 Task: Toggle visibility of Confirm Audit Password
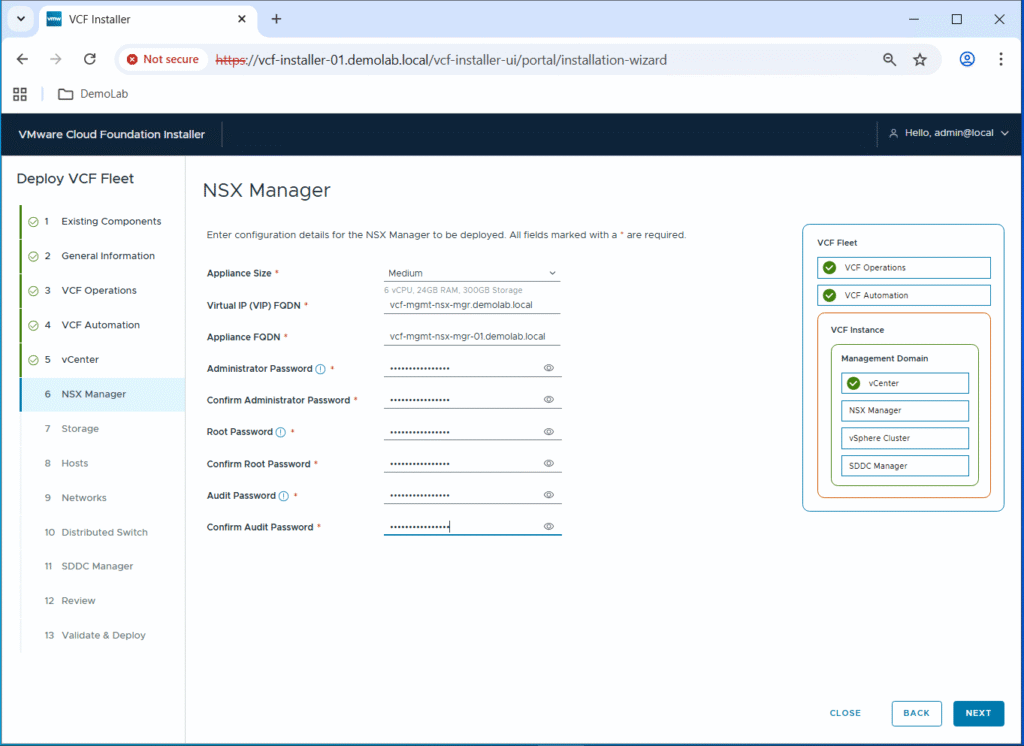point(549,527)
